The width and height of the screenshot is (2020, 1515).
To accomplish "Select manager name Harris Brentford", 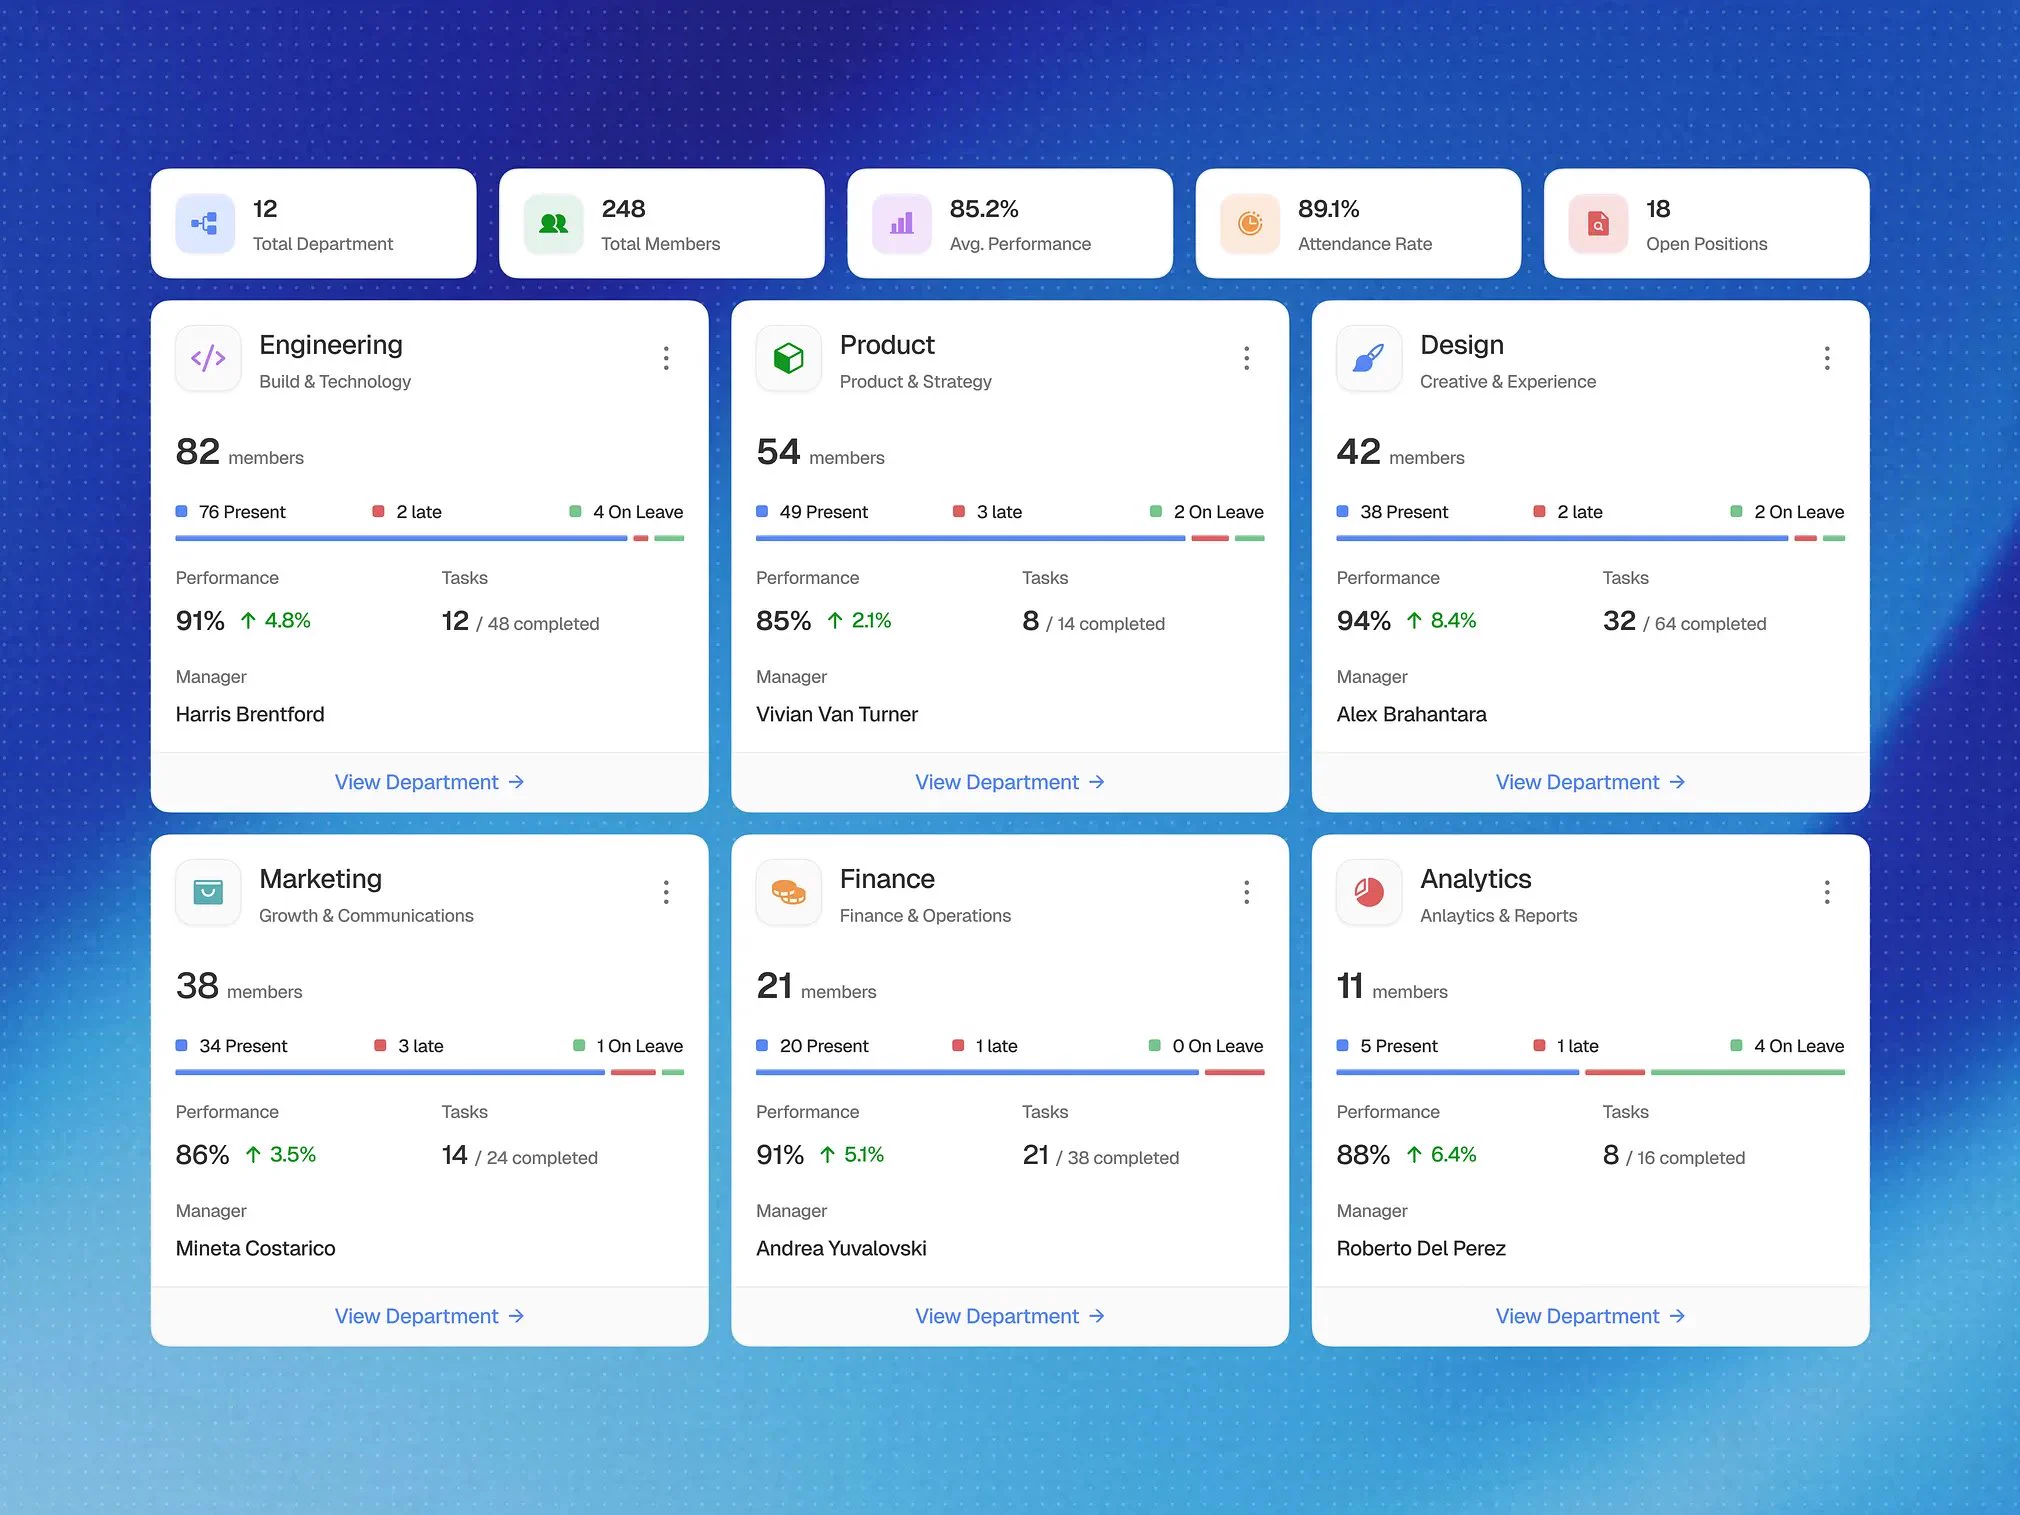I will (250, 714).
